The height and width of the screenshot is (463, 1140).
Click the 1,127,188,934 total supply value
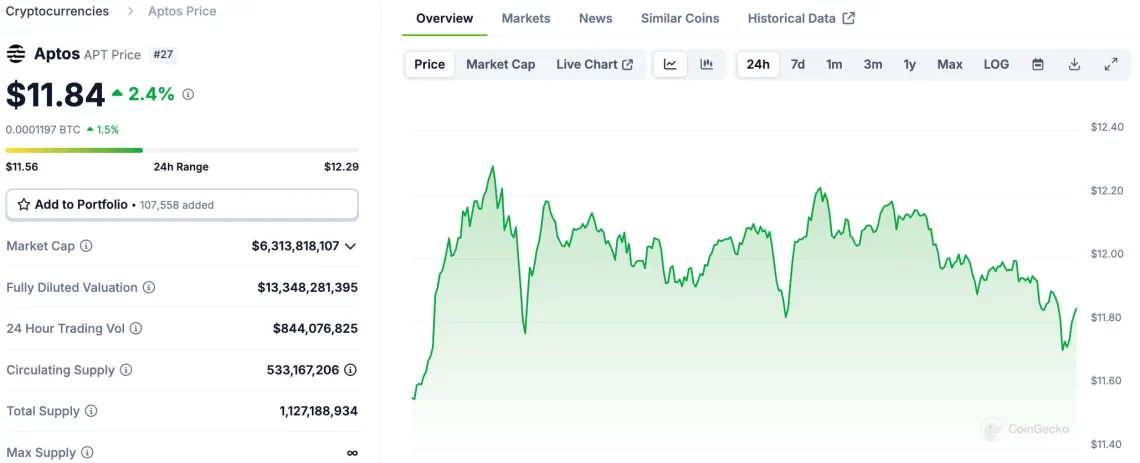pyautogui.click(x=318, y=411)
